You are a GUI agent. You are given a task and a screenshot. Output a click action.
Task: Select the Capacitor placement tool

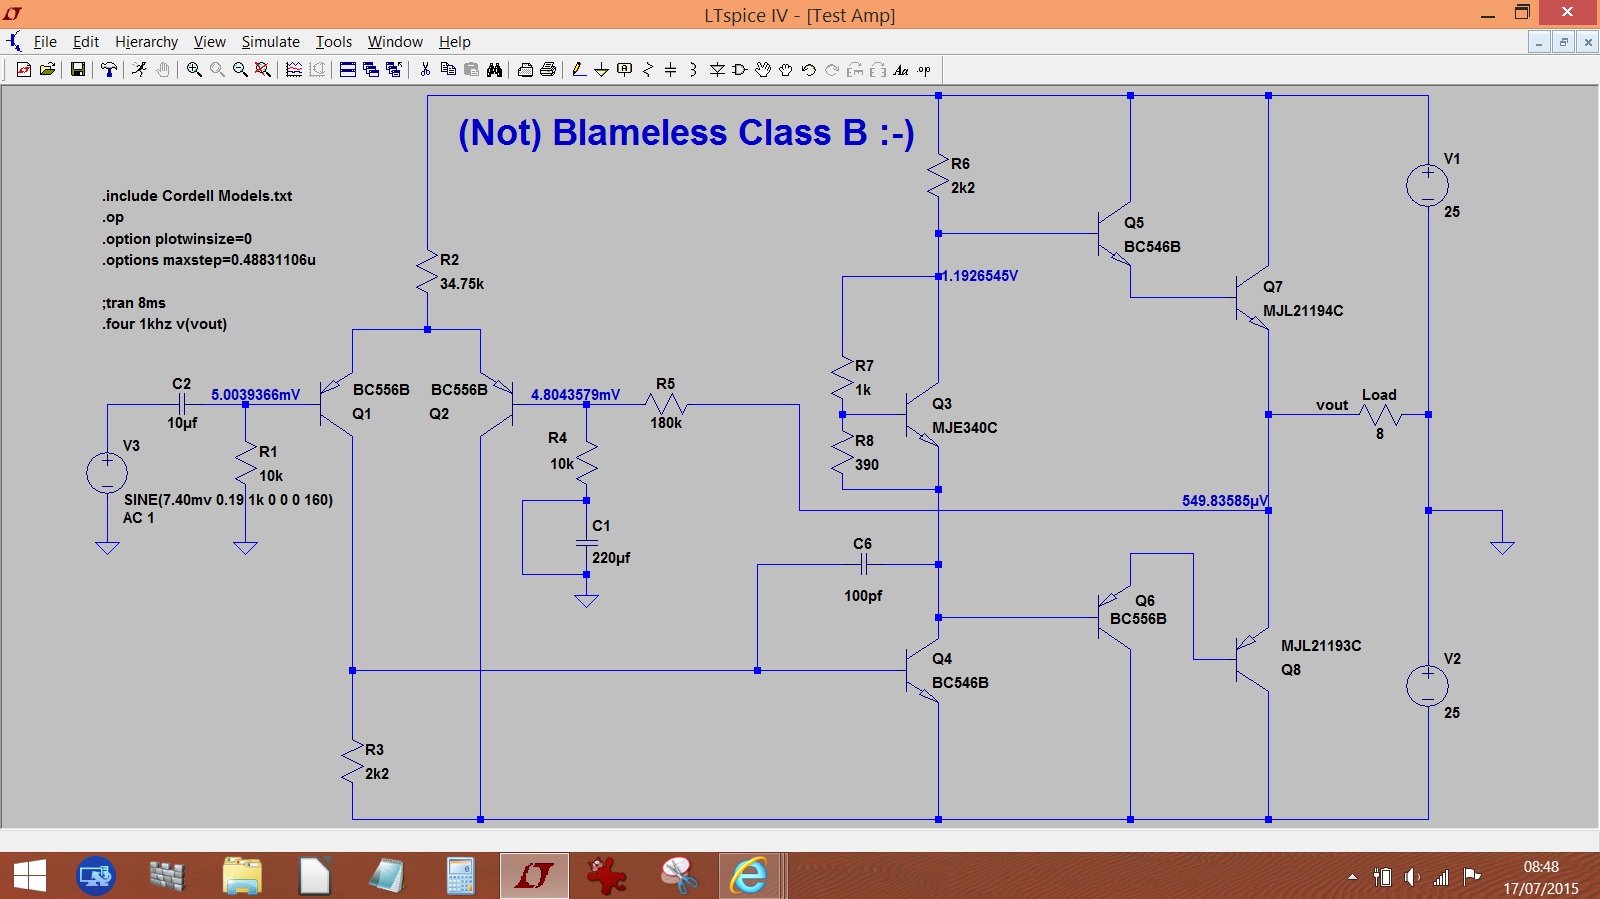[x=670, y=69]
